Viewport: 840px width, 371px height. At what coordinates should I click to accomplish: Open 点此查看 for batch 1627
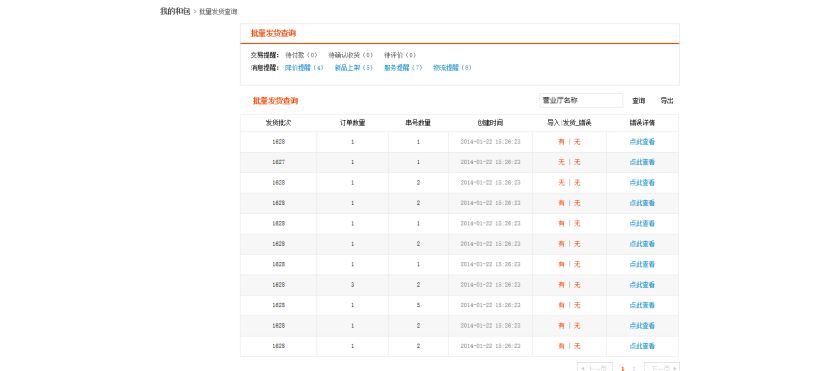coord(642,162)
